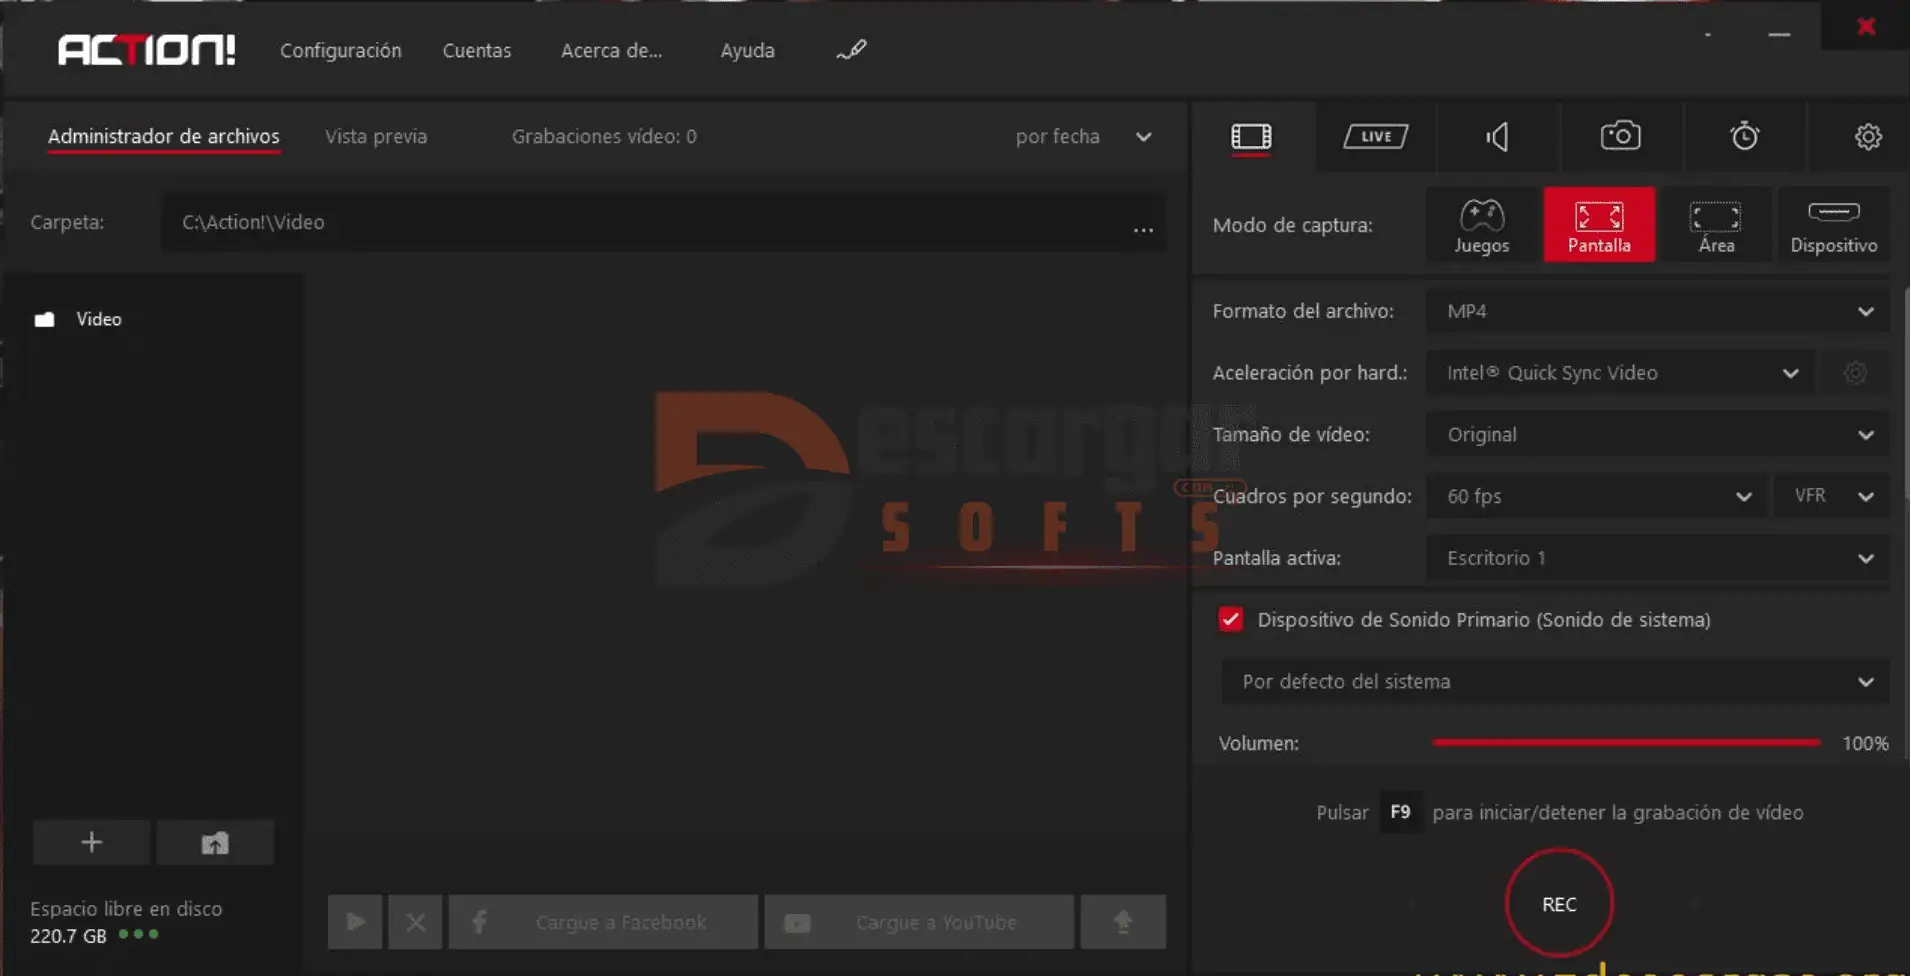Image resolution: width=1911 pixels, height=976 pixels.
Task: Open the video recording tab icon
Action: pos(1251,137)
